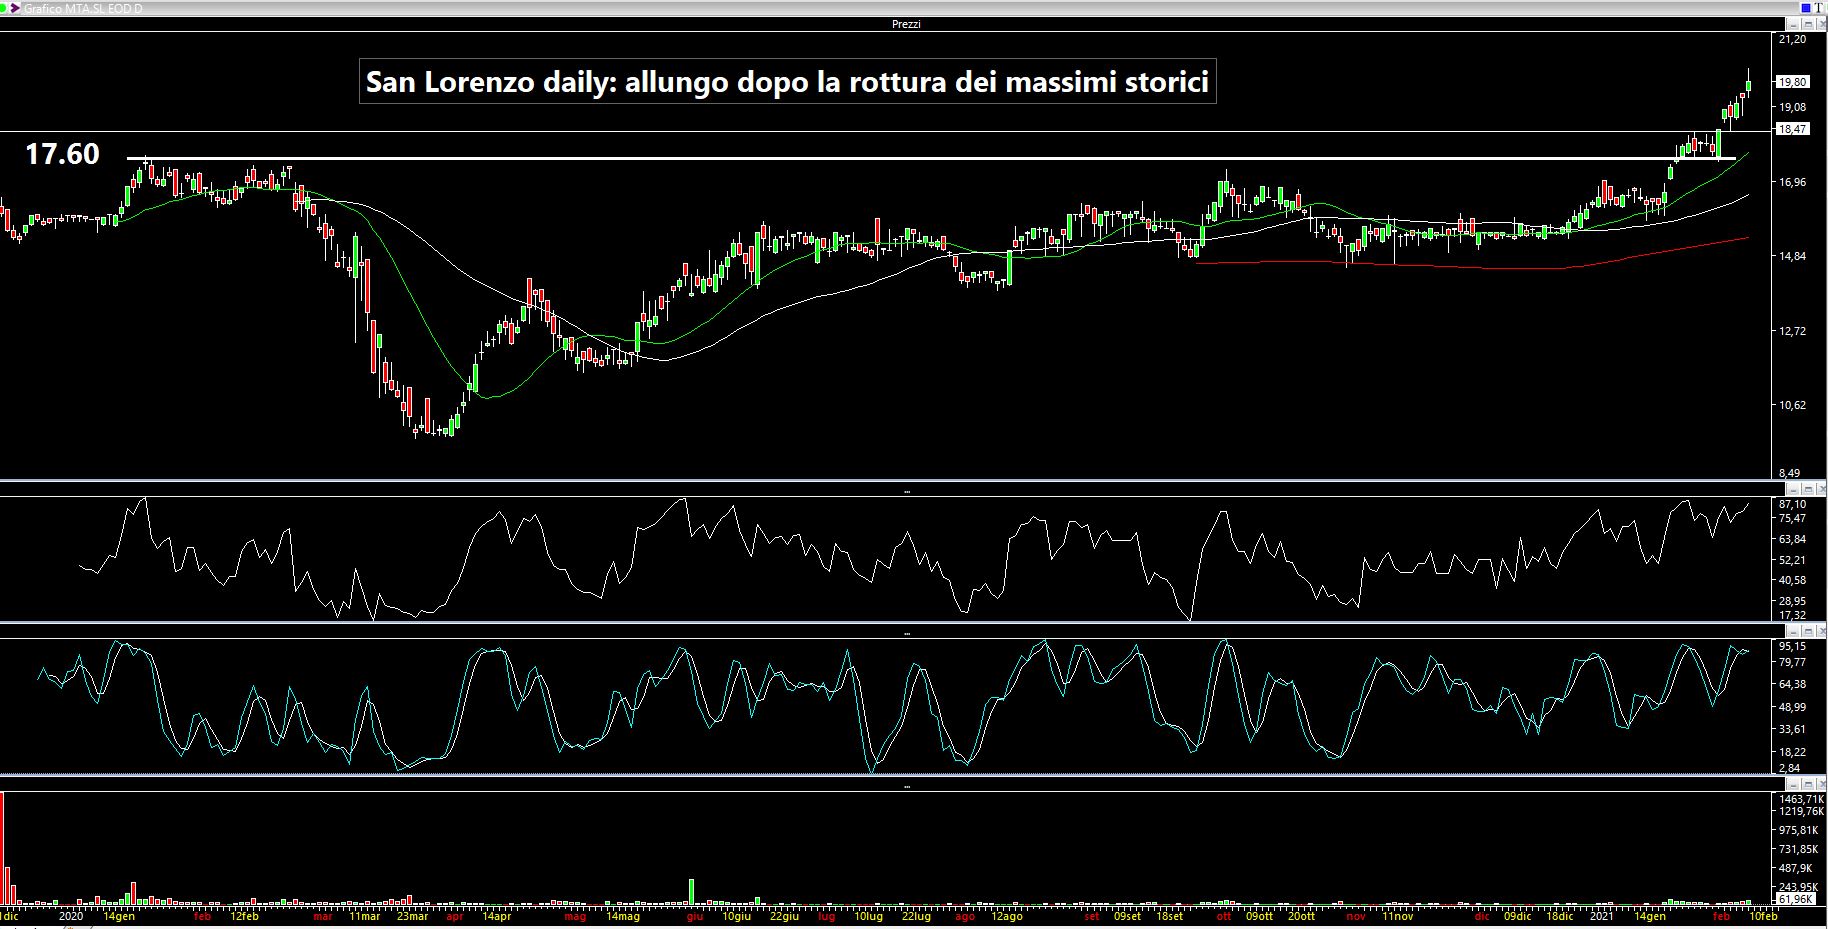The height and width of the screenshot is (929, 1828).
Task: Click the 12,72 price axis value
Action: (x=1793, y=331)
